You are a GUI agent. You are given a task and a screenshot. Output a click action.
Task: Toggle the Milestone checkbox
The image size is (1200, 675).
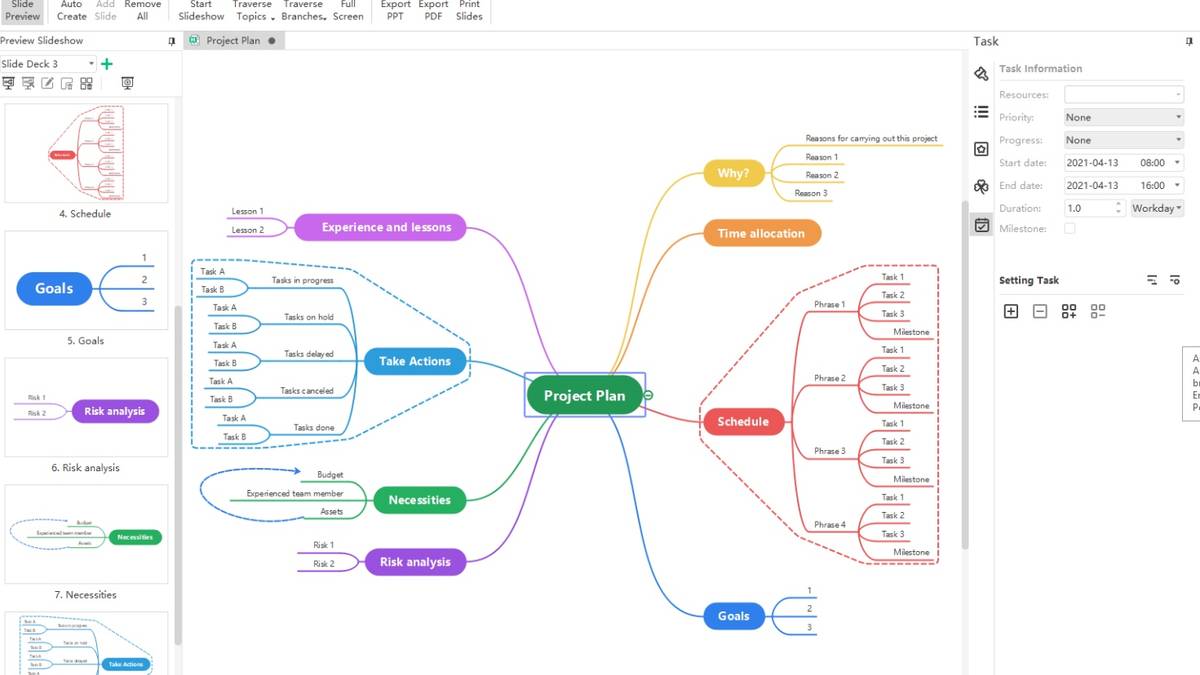1069,228
